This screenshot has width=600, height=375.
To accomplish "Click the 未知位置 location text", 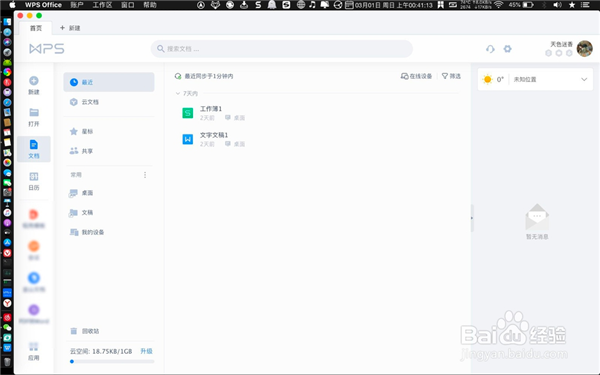I will (x=525, y=79).
